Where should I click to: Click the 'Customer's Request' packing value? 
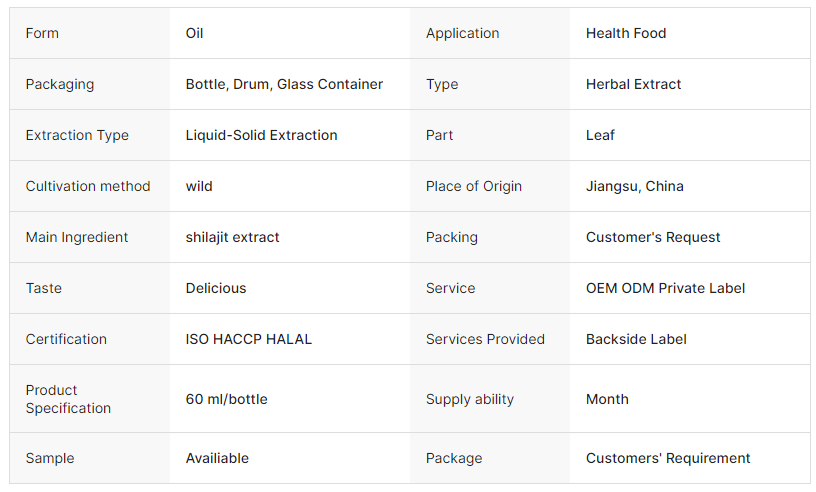653,237
